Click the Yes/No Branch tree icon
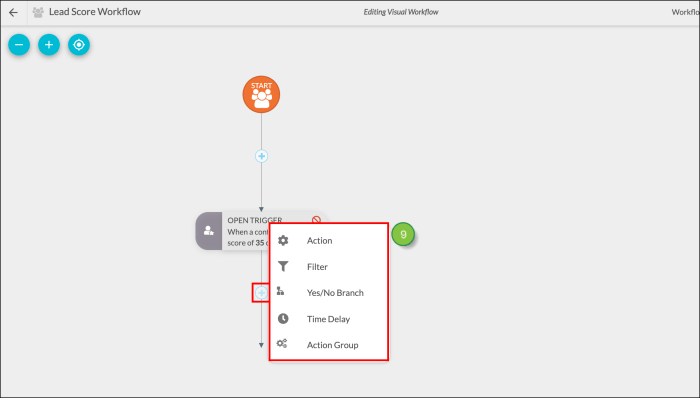 [280, 291]
